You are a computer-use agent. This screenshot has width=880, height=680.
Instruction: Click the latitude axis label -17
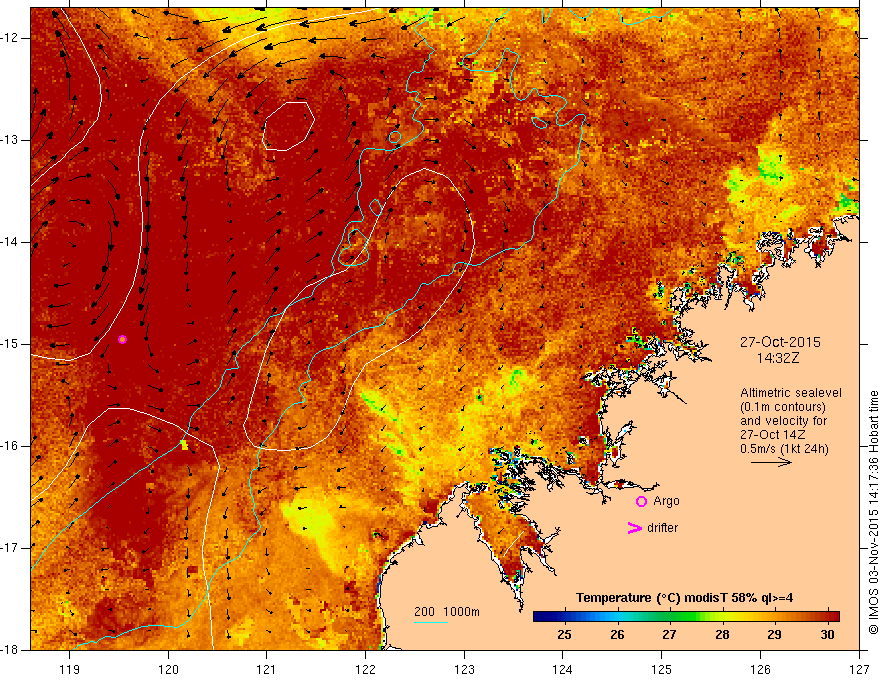[10, 548]
